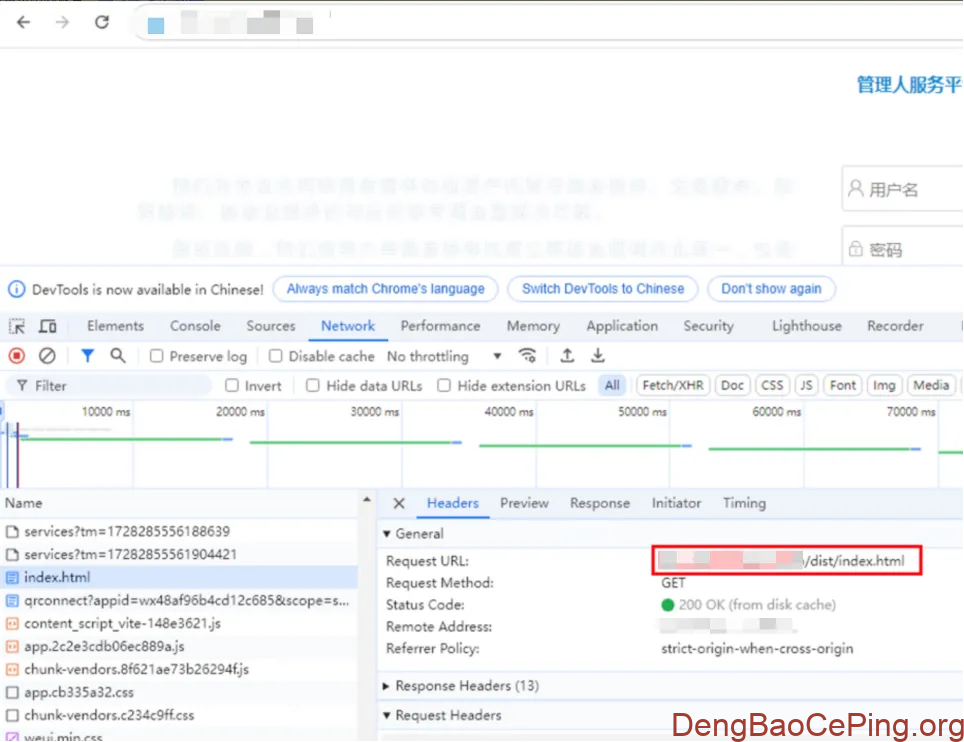Open the No throttling dropdown
Screen dimensions: 964x742
point(444,357)
